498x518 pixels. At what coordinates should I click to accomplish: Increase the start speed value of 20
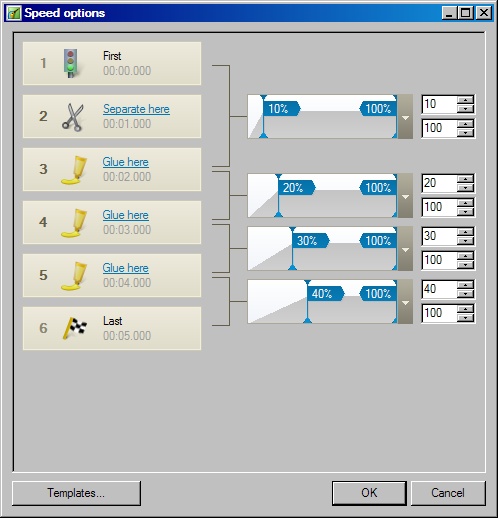click(x=465, y=179)
